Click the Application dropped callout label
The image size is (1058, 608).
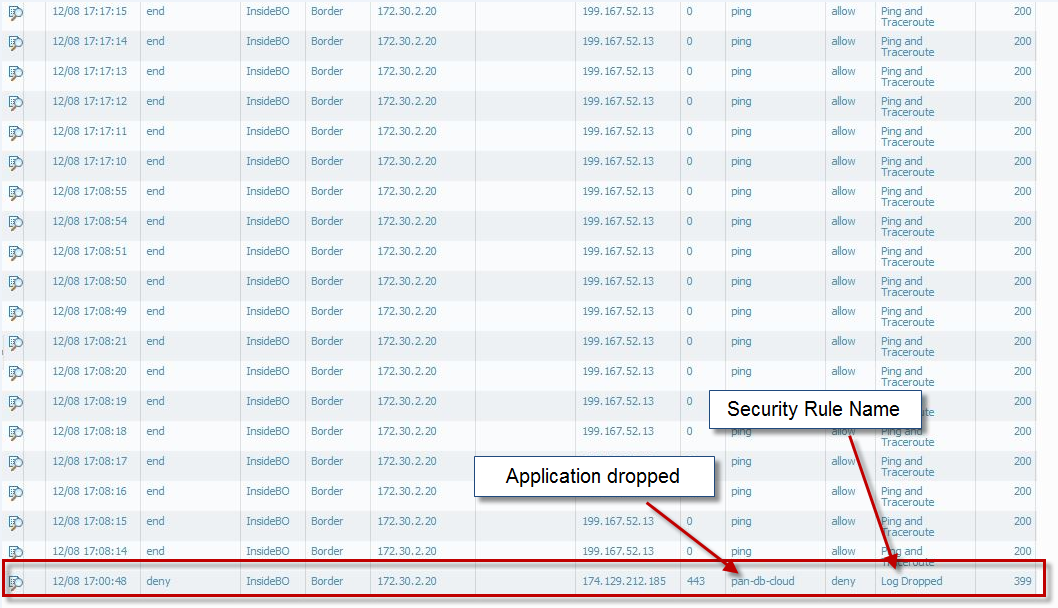[x=594, y=477]
